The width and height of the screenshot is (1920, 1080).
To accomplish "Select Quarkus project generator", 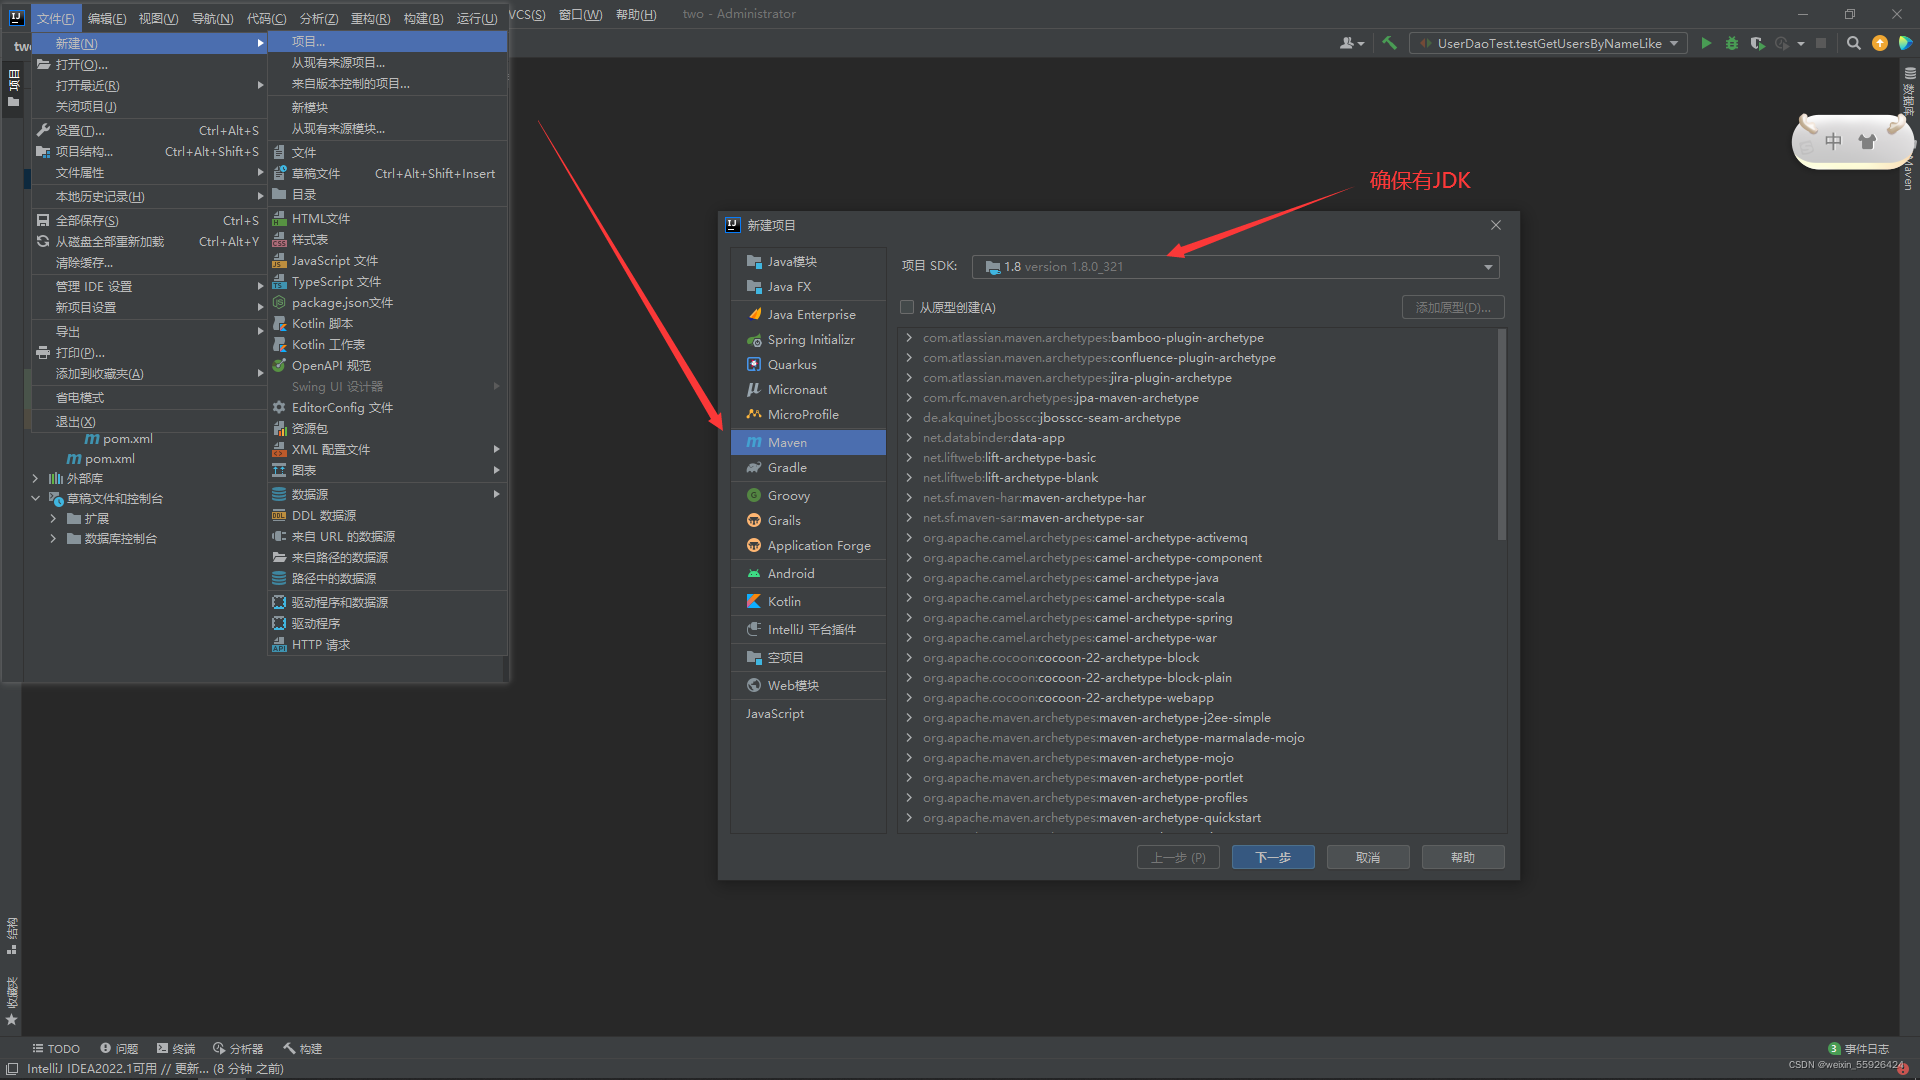I will [x=808, y=364].
